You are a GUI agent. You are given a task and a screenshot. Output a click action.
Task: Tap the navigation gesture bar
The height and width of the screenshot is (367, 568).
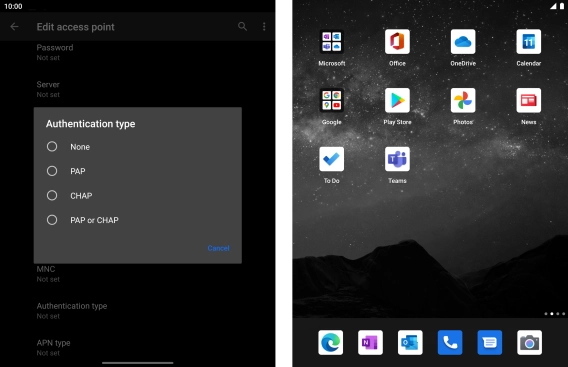pyautogui.click(x=138, y=362)
